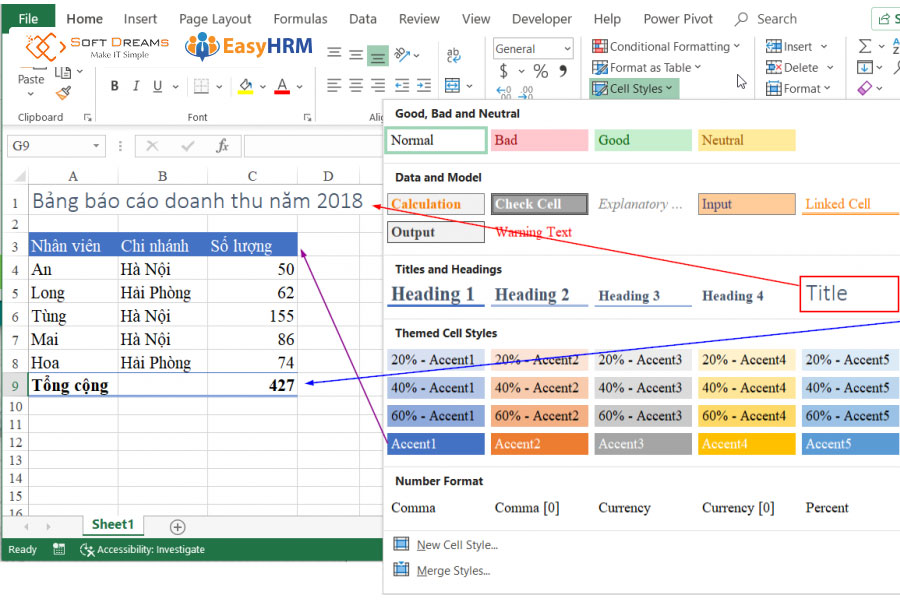Open the Page Layout ribbon tab
The image size is (900, 600).
(215, 19)
